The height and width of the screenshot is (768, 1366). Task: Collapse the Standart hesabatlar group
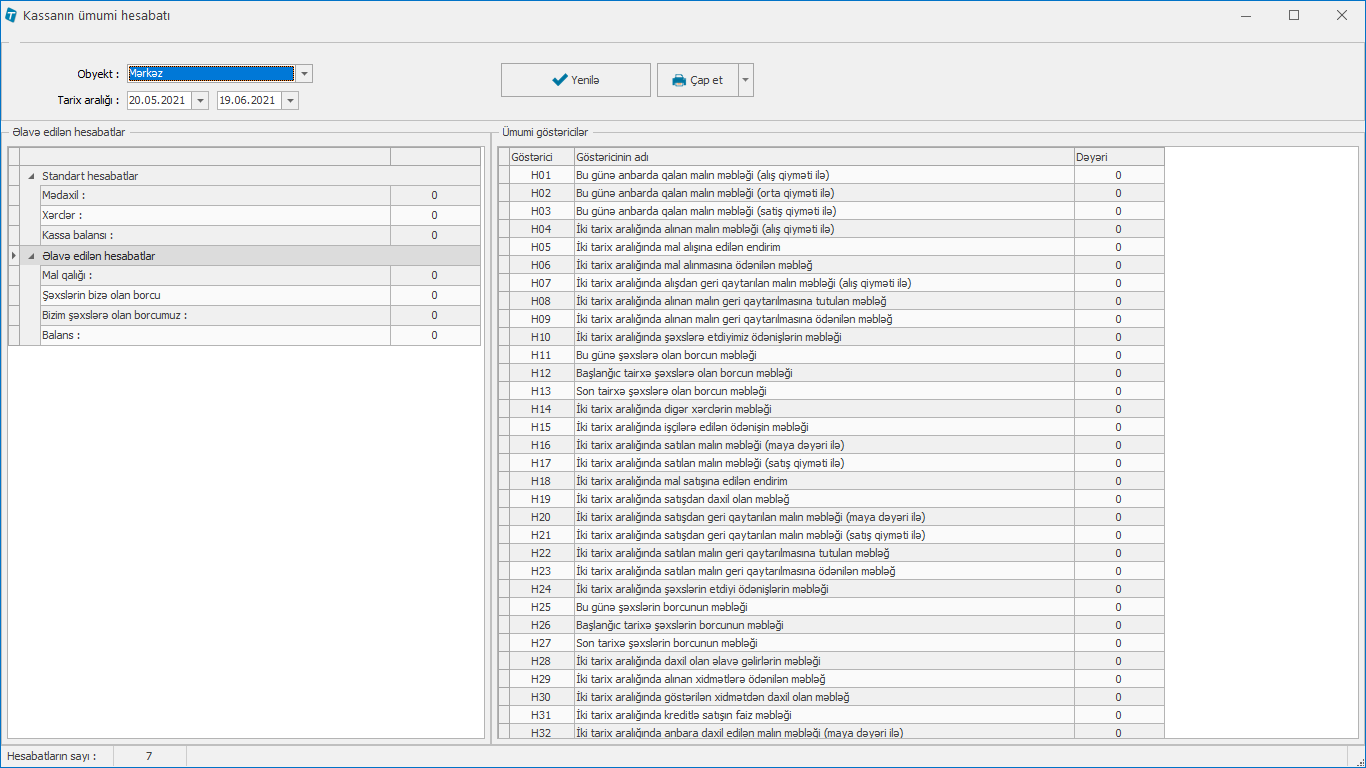[x=32, y=176]
